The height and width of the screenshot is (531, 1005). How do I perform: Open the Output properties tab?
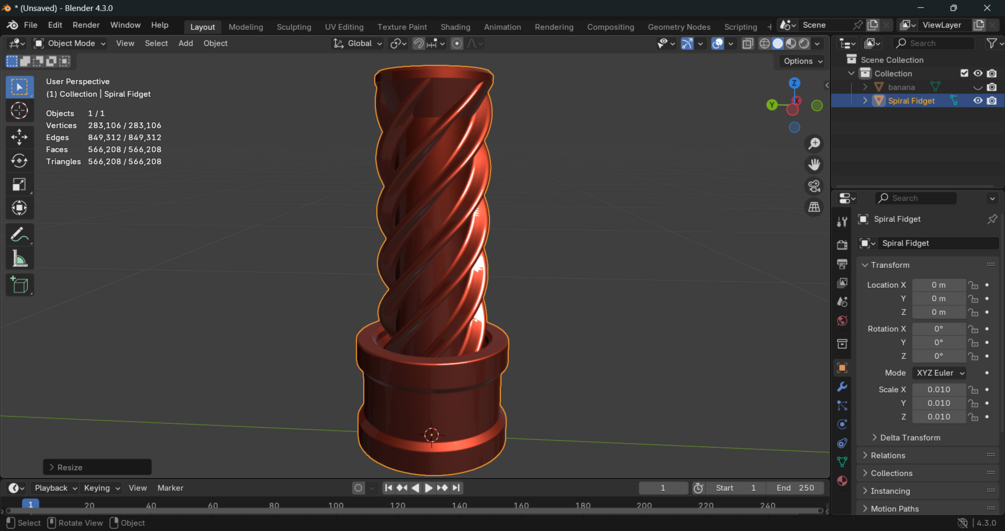coord(842,264)
